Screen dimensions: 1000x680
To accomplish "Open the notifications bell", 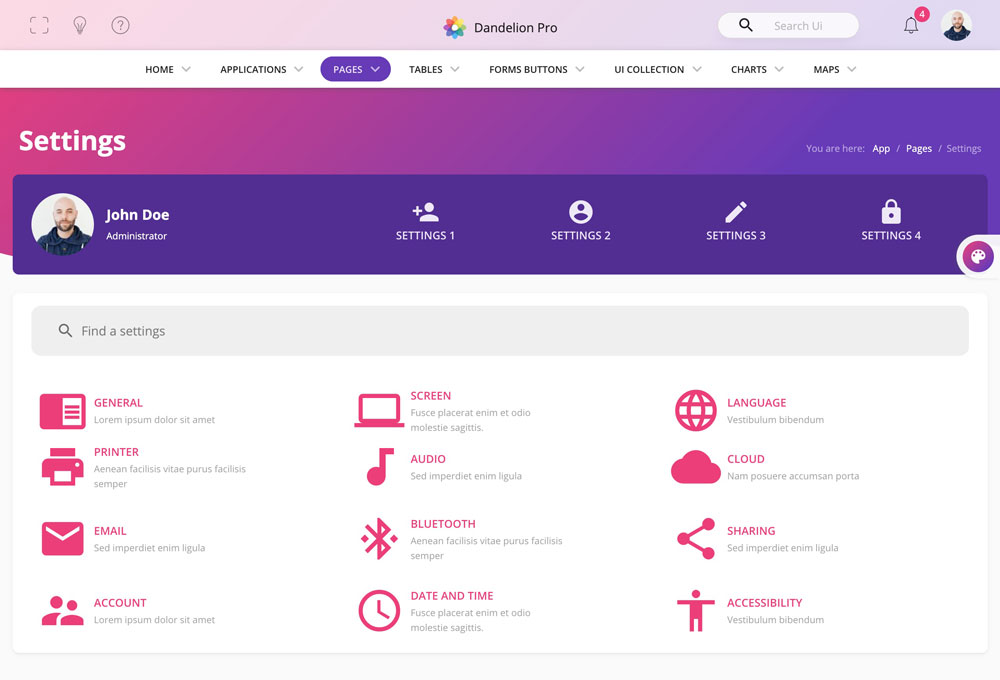I will click(911, 26).
